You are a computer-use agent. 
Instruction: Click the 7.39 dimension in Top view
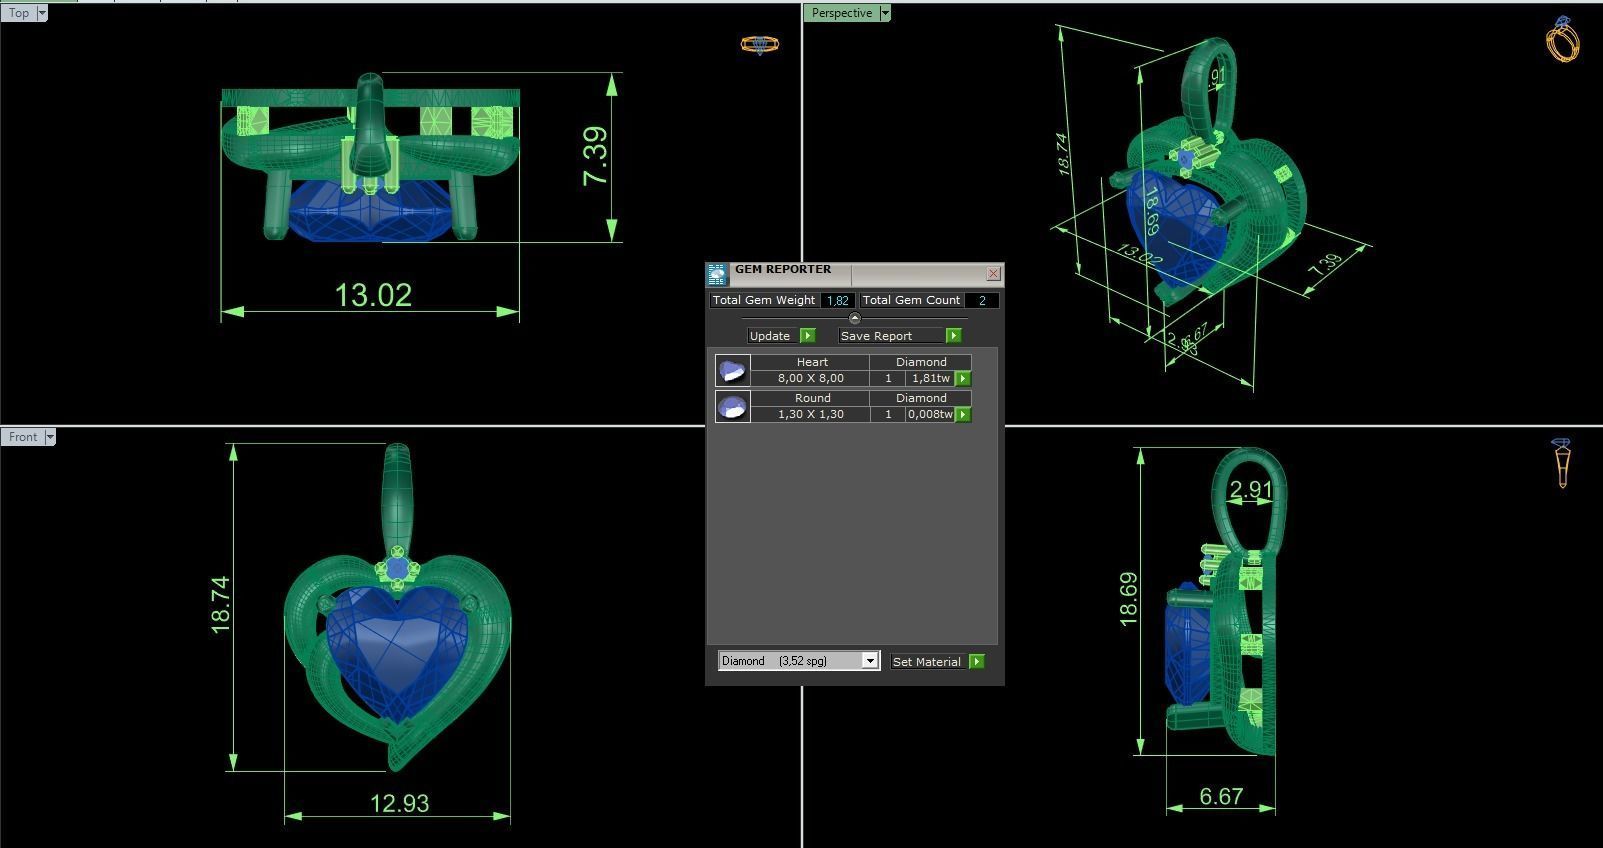click(x=595, y=156)
